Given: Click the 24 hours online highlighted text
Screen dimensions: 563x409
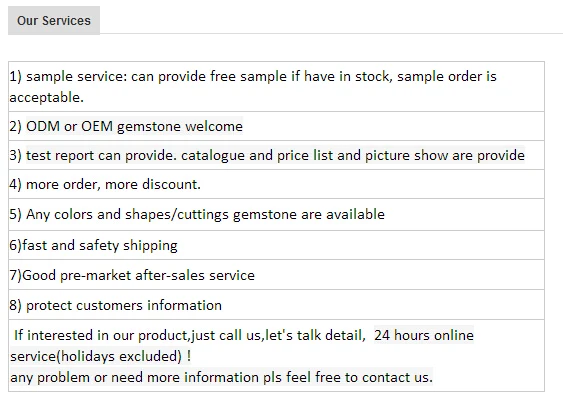Looking at the screenshot, I should tap(424, 335).
